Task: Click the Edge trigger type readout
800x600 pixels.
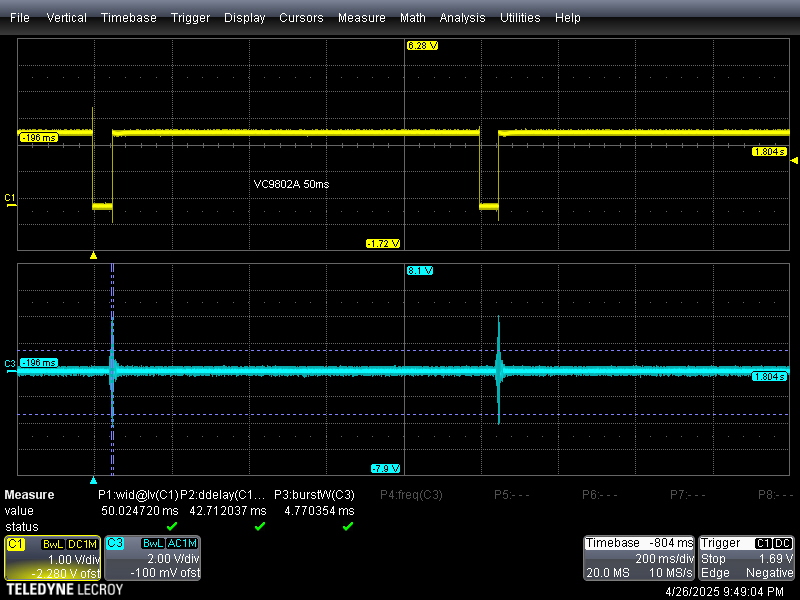Action: (715, 573)
